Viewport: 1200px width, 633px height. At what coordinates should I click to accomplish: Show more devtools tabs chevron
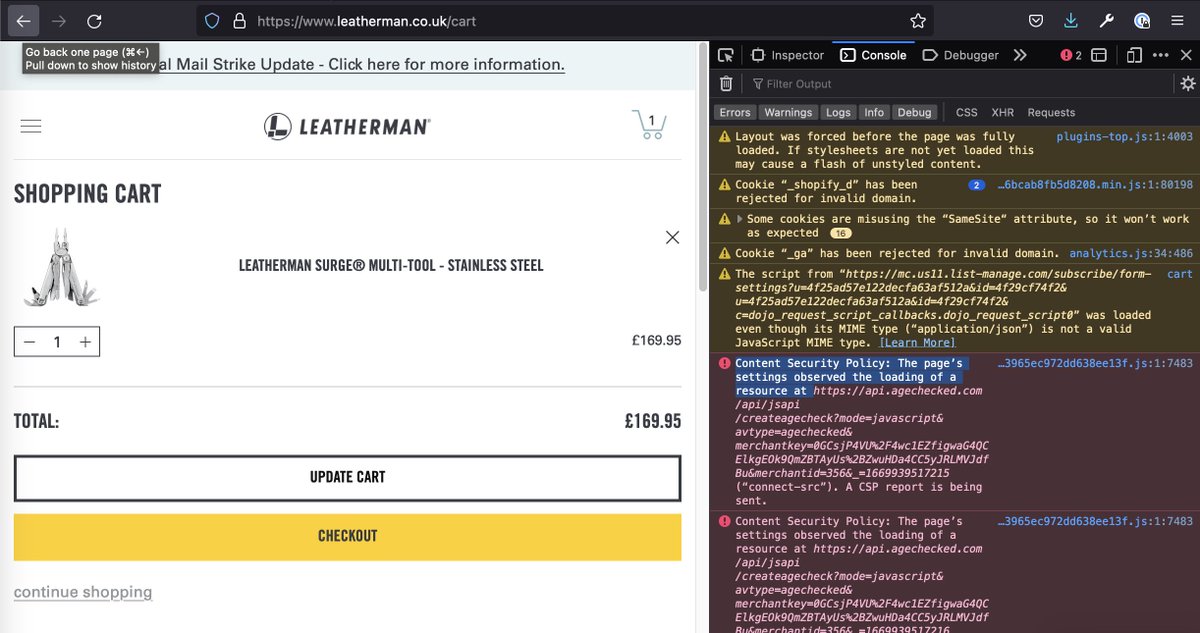(x=1019, y=55)
